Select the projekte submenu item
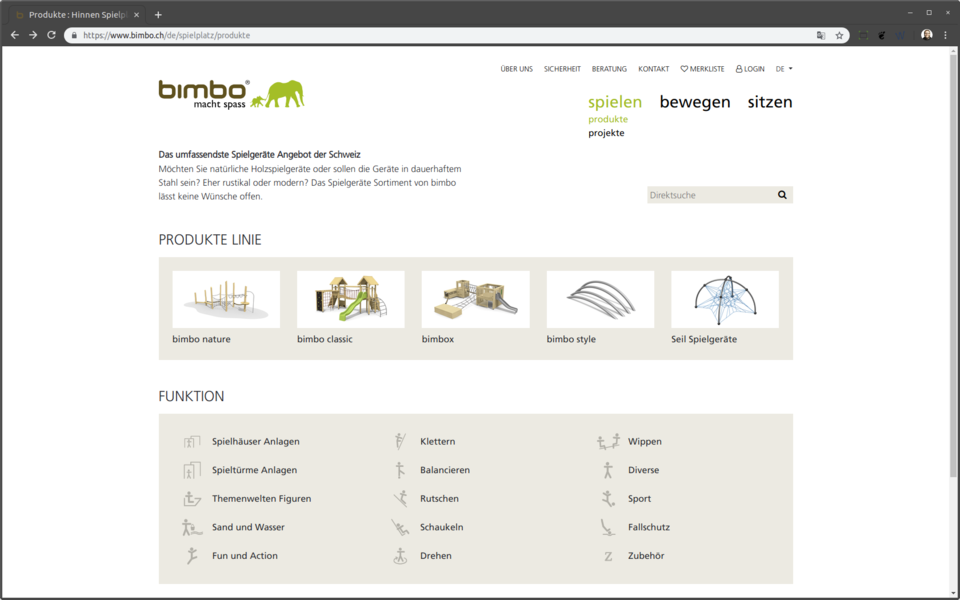 (606, 133)
